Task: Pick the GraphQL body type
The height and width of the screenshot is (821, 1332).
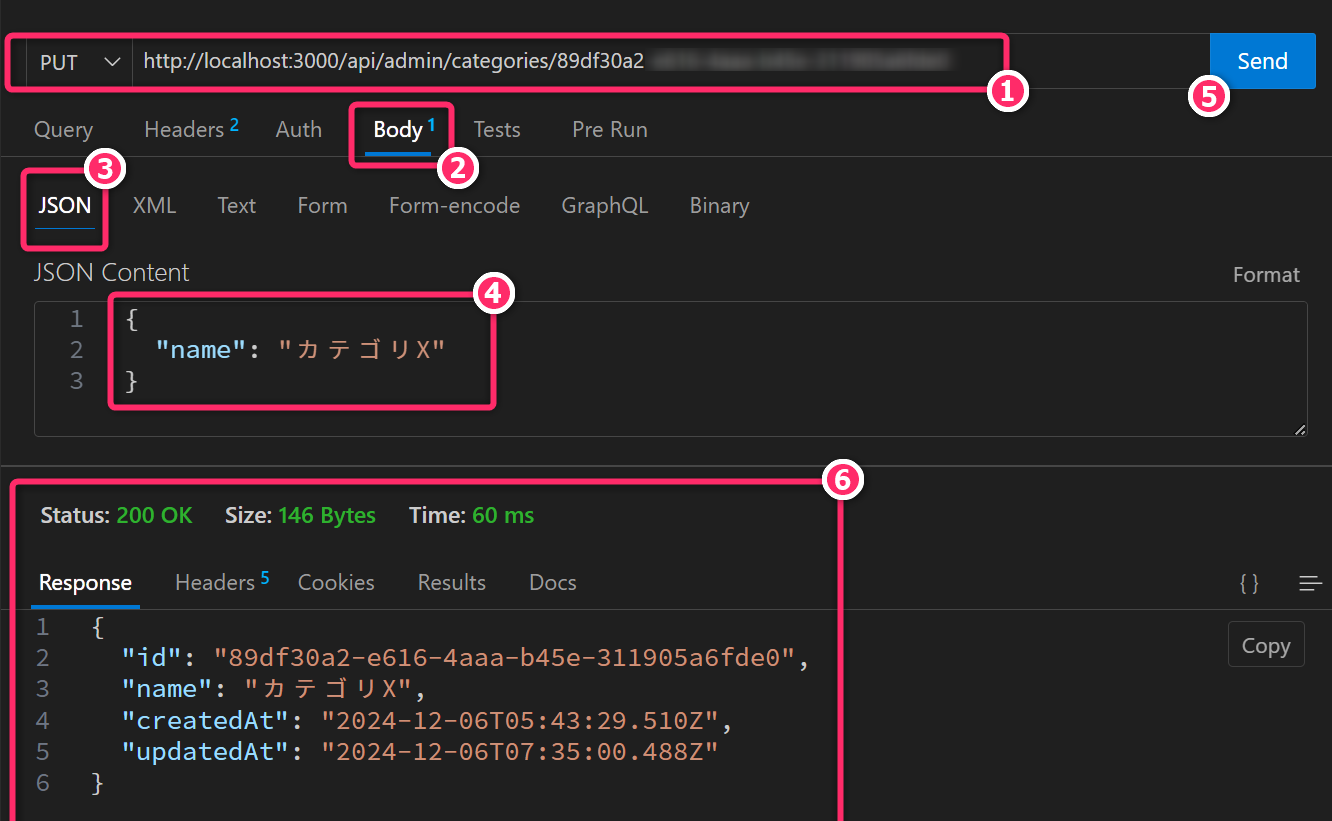Action: [604, 205]
